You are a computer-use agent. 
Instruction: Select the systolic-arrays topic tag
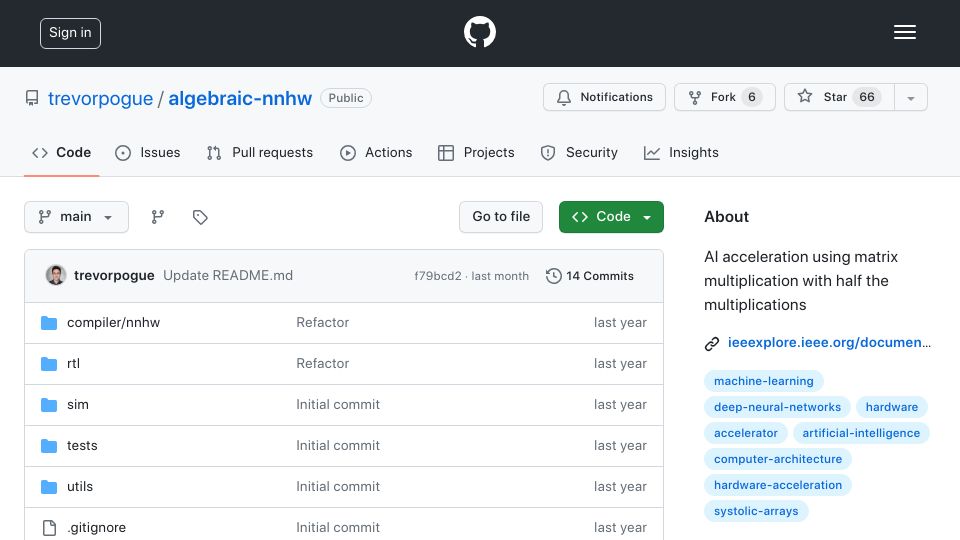756,511
